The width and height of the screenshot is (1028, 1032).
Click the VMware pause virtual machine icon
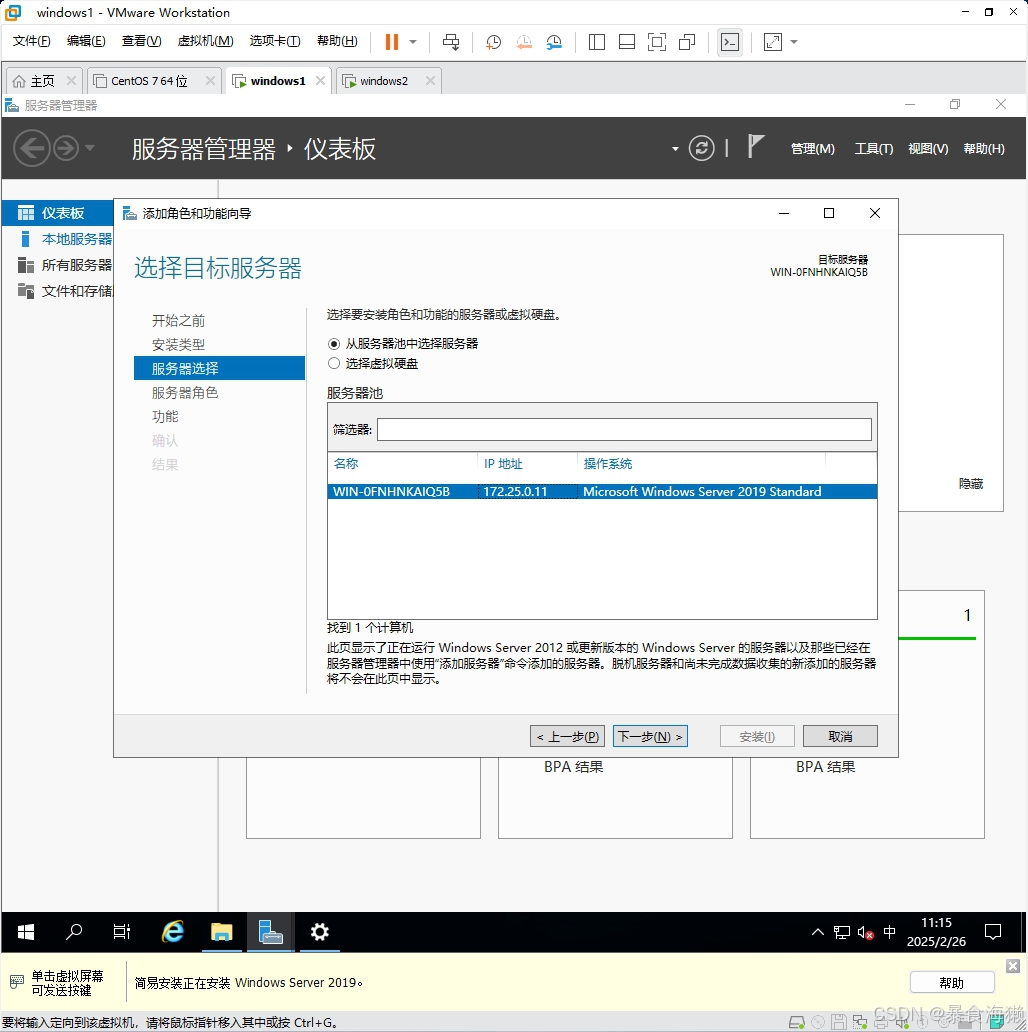point(392,41)
